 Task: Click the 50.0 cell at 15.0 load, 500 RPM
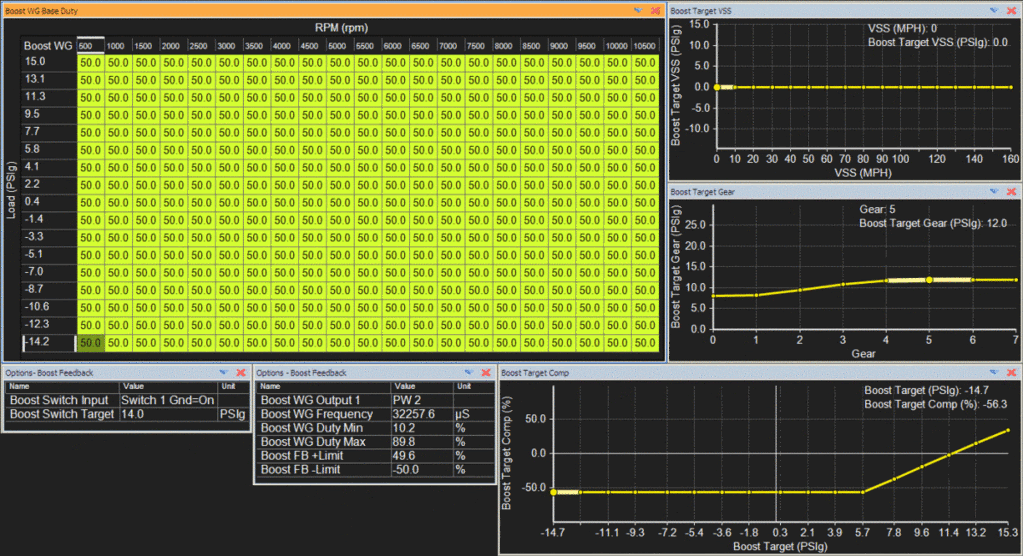pos(91,63)
